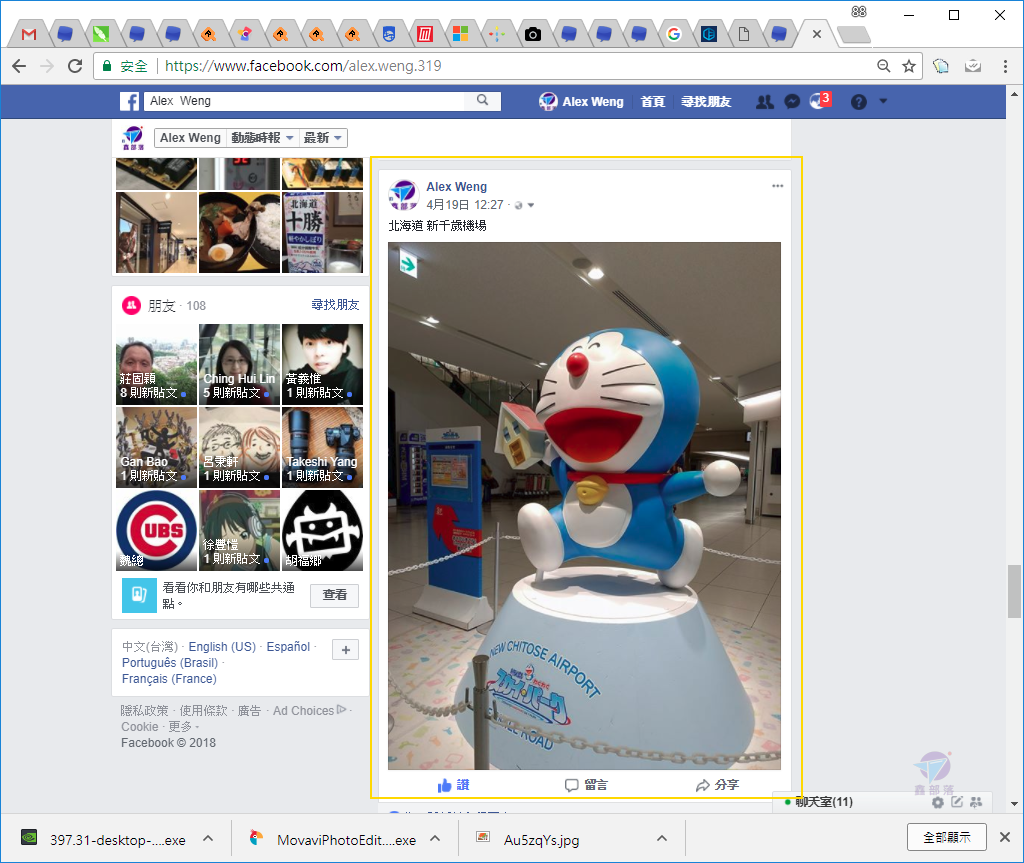This screenshot has width=1024, height=863.
Task: Open friend Ching Hui Lin's thumbnail
Action: [240, 365]
